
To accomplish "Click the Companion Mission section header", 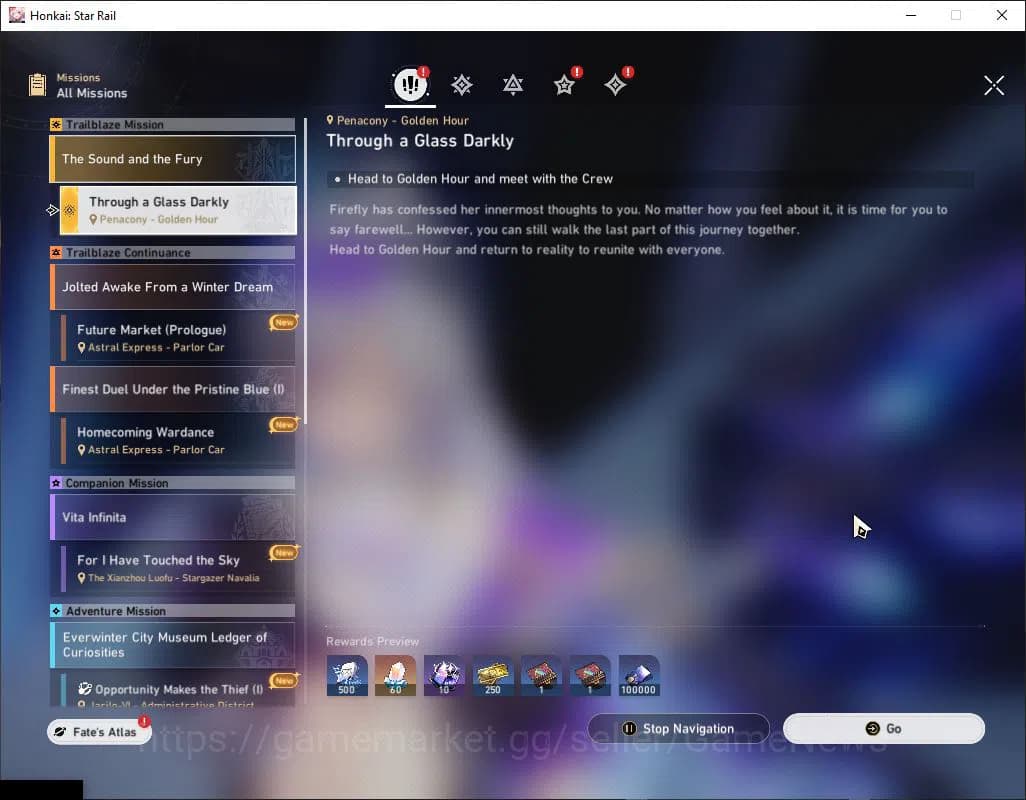I will pyautogui.click(x=173, y=483).
